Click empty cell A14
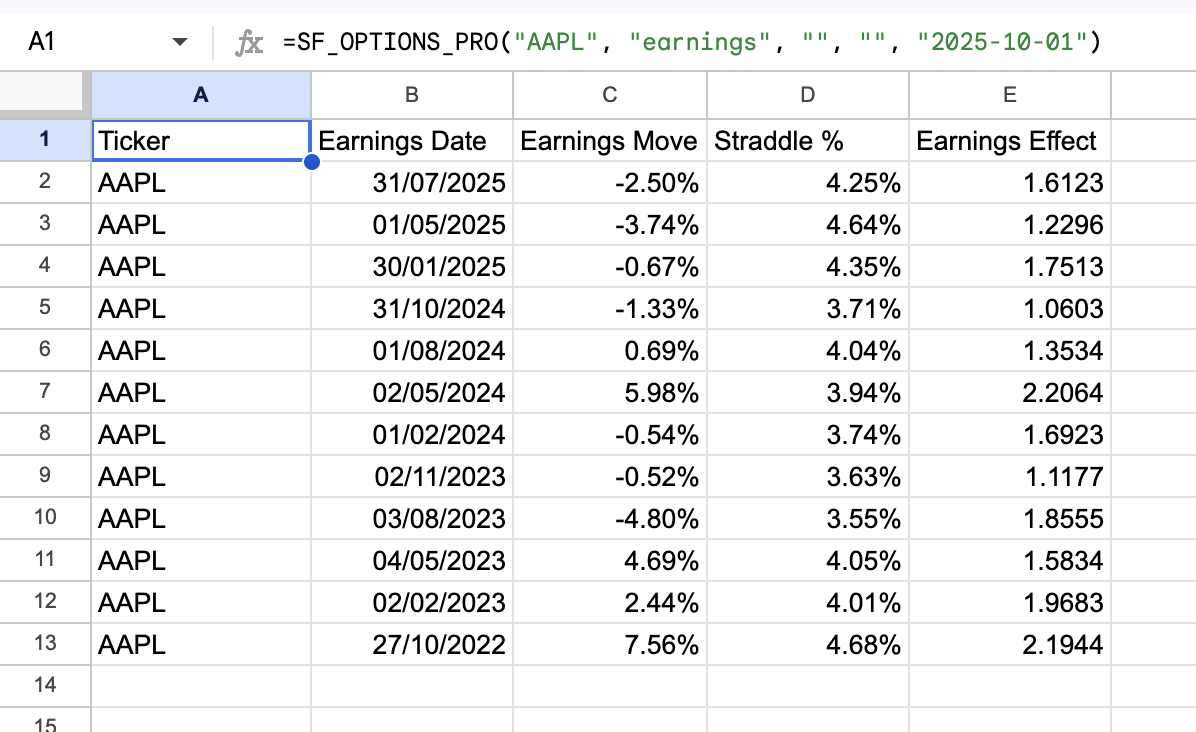This screenshot has height=732, width=1196. (x=201, y=685)
